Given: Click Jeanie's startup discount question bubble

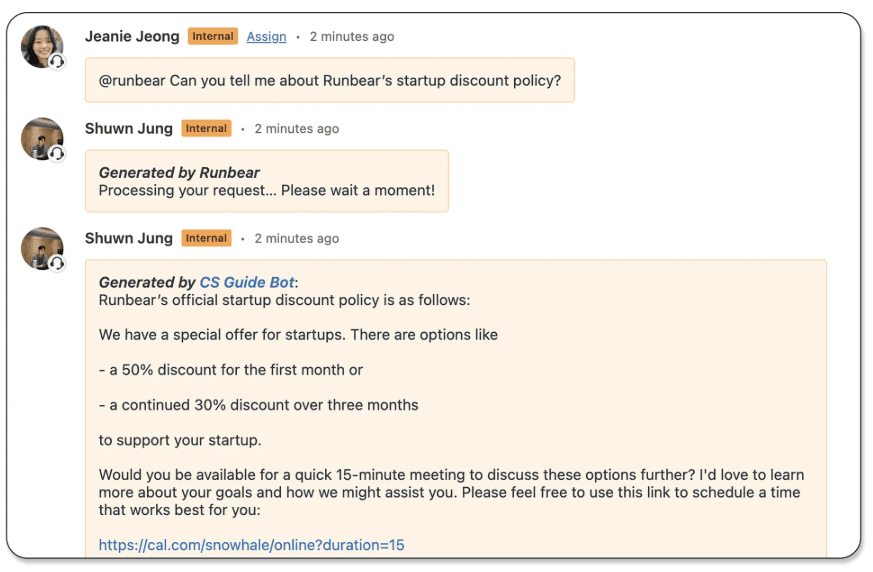Looking at the screenshot, I should tap(329, 81).
